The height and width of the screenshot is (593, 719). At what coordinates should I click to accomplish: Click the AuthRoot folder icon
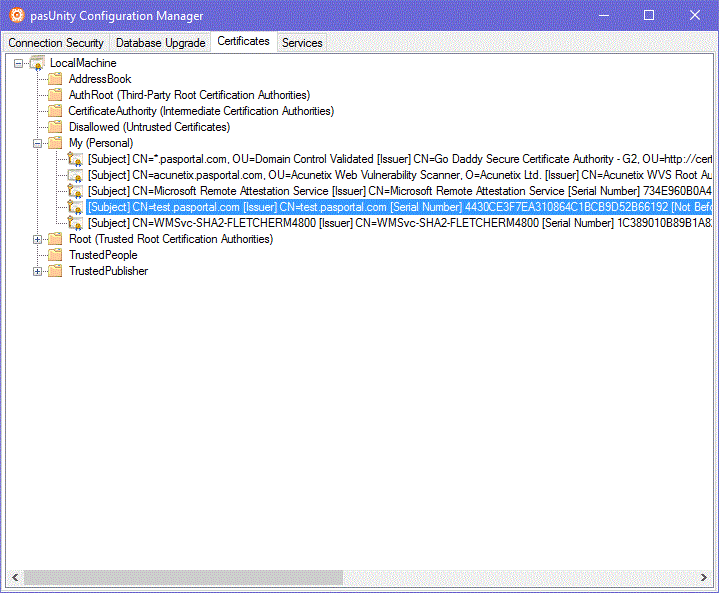pyautogui.click(x=55, y=95)
